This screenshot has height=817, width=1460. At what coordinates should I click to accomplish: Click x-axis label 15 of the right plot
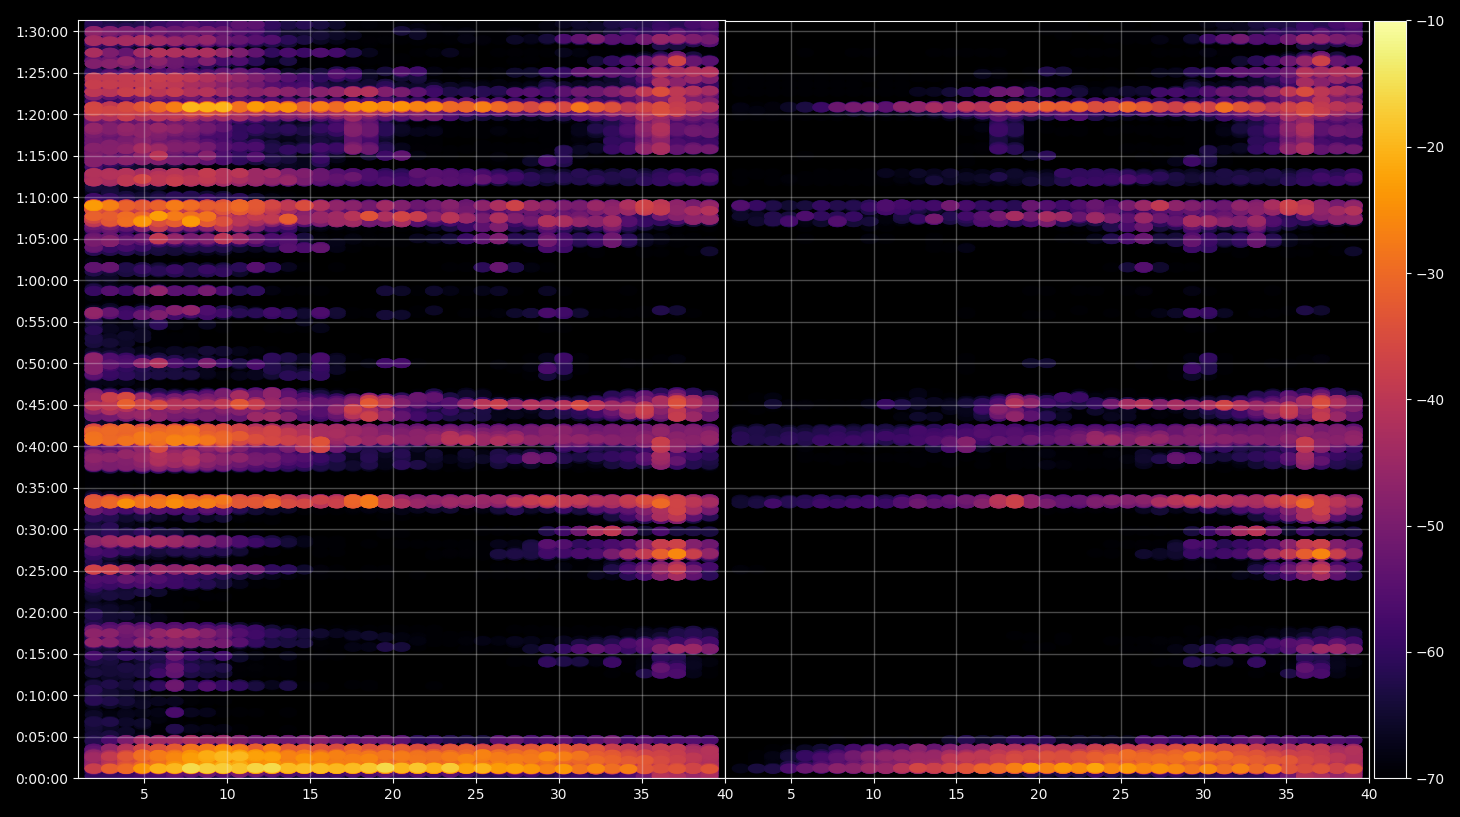click(956, 795)
